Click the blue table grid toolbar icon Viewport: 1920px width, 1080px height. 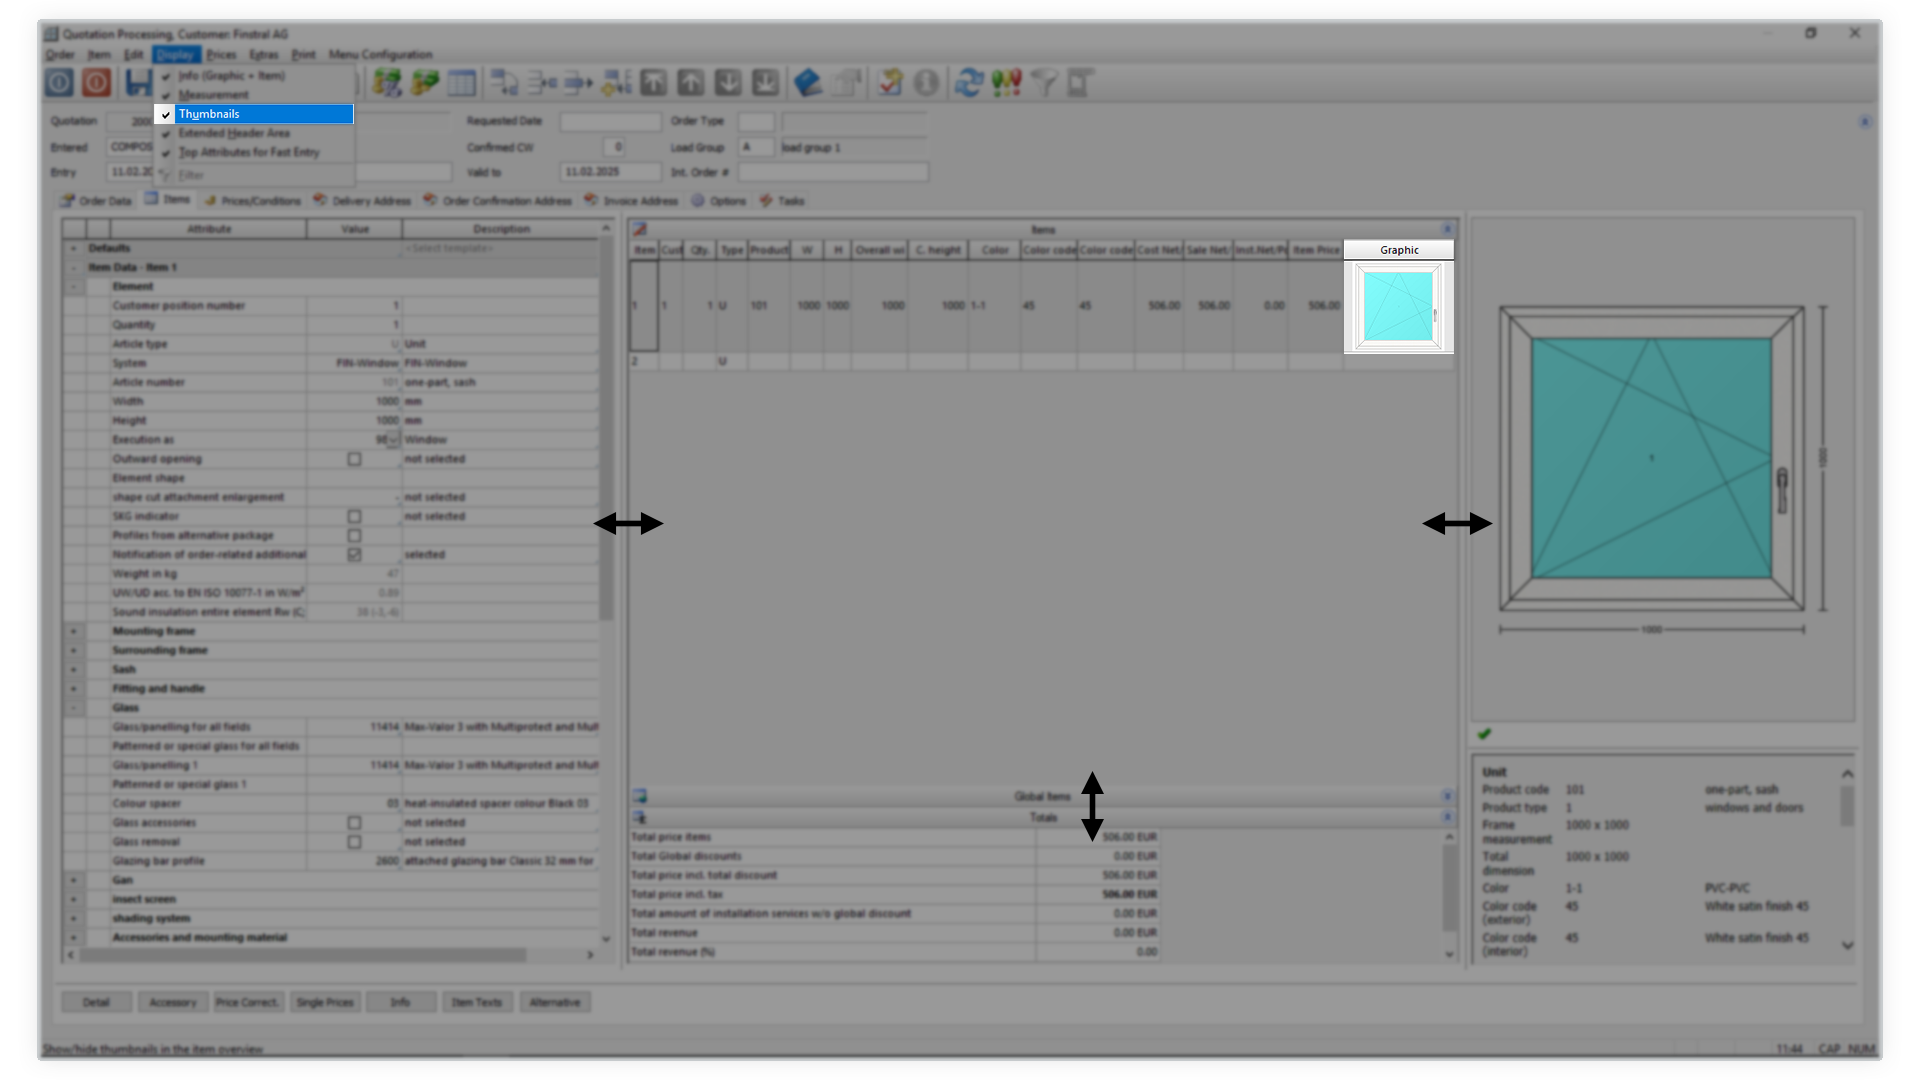pos(462,82)
